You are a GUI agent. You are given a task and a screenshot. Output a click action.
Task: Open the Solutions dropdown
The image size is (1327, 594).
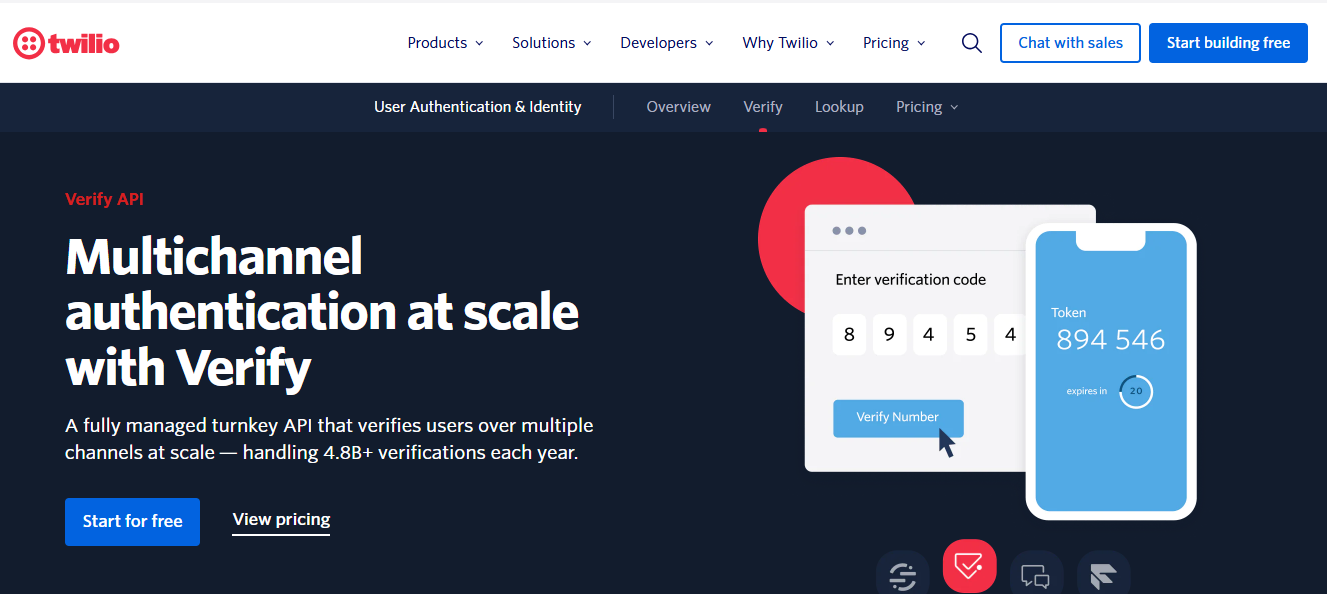click(x=551, y=43)
